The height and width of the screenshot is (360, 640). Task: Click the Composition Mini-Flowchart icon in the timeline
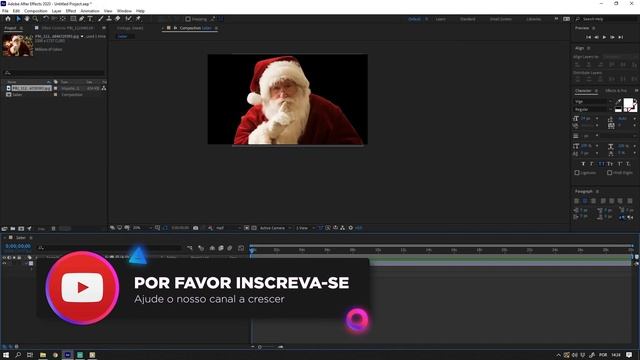[189, 248]
